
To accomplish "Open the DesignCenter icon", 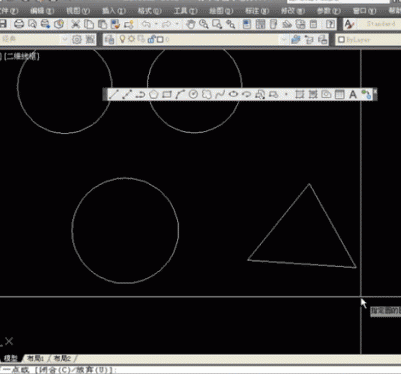I will (260, 24).
